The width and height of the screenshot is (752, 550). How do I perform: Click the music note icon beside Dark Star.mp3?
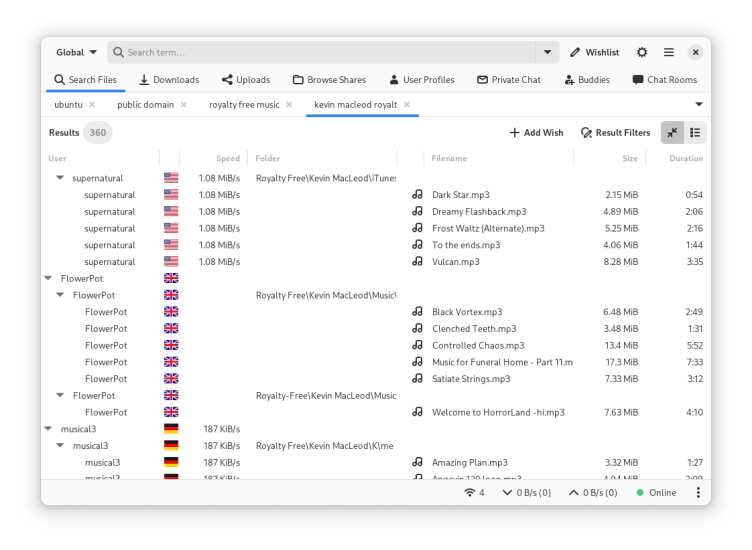(x=417, y=195)
